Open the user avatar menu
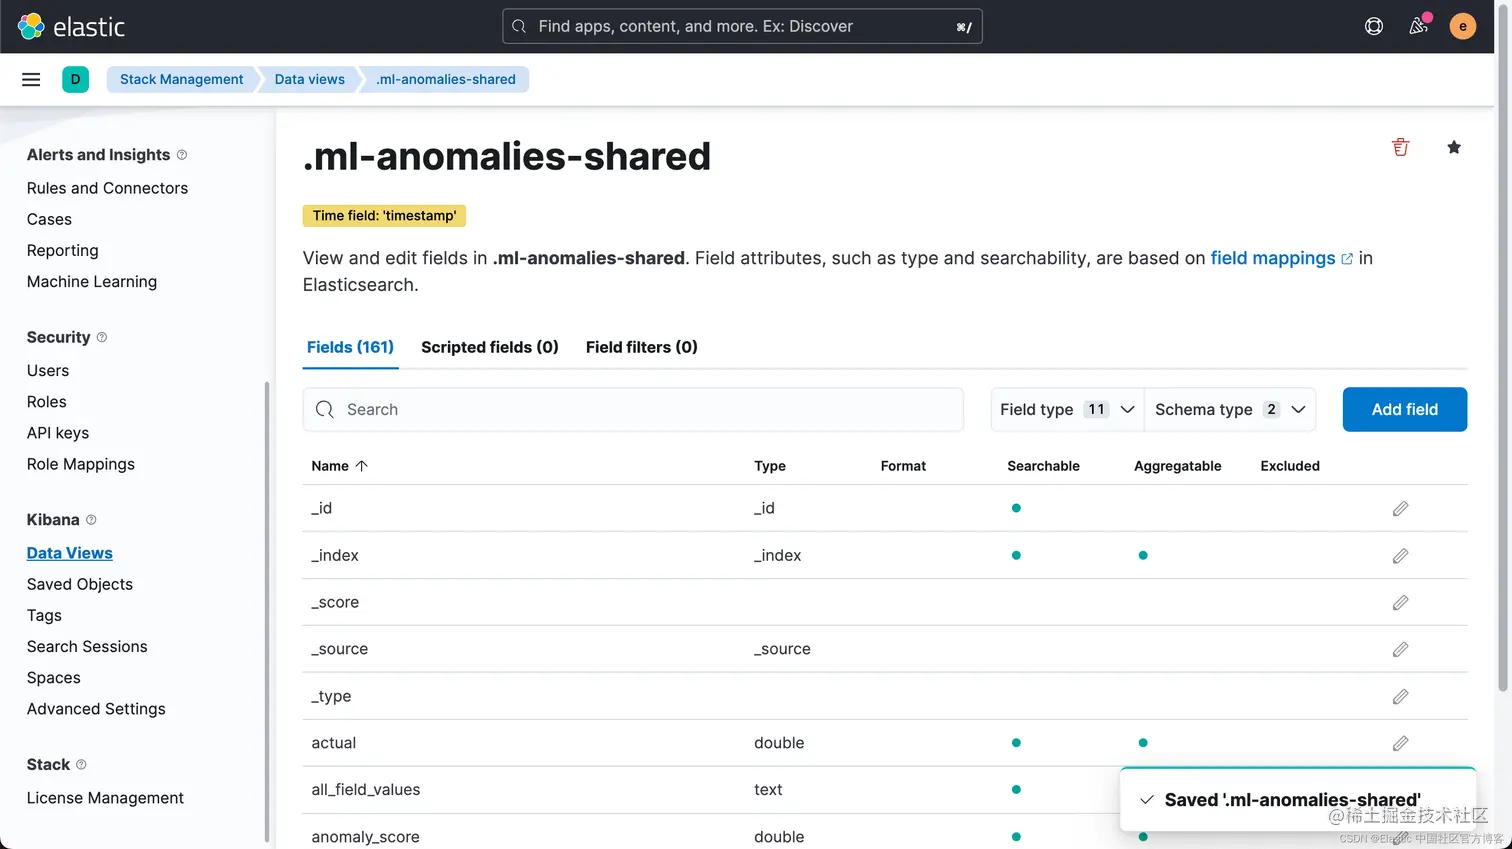Screen dimensions: 1512x849 (1462, 27)
